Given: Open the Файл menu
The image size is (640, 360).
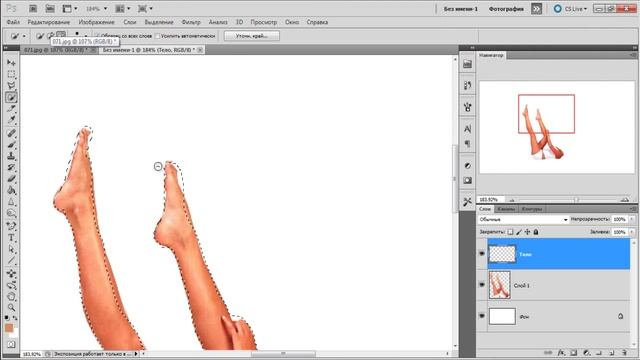Looking at the screenshot, I should pos(13,22).
